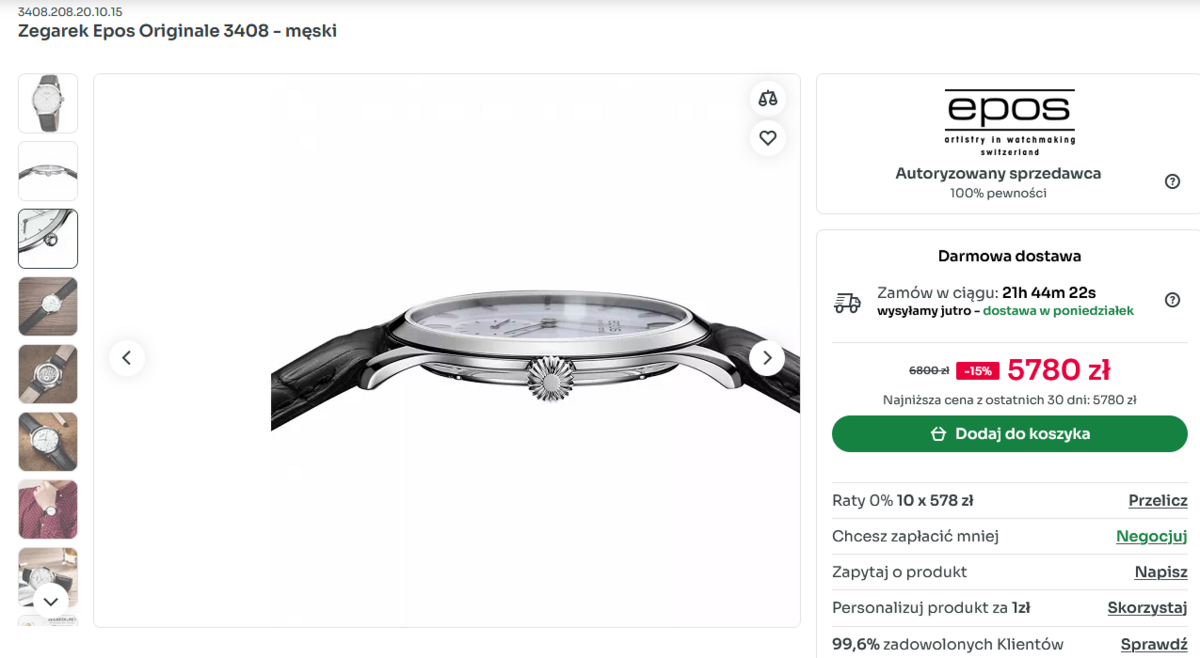Open Przelicz installment calculator link

pos(1157,500)
